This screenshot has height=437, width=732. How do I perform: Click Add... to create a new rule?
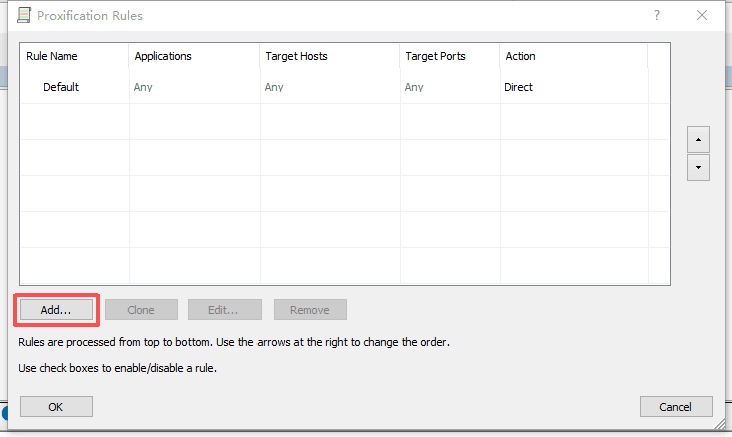pos(56,310)
